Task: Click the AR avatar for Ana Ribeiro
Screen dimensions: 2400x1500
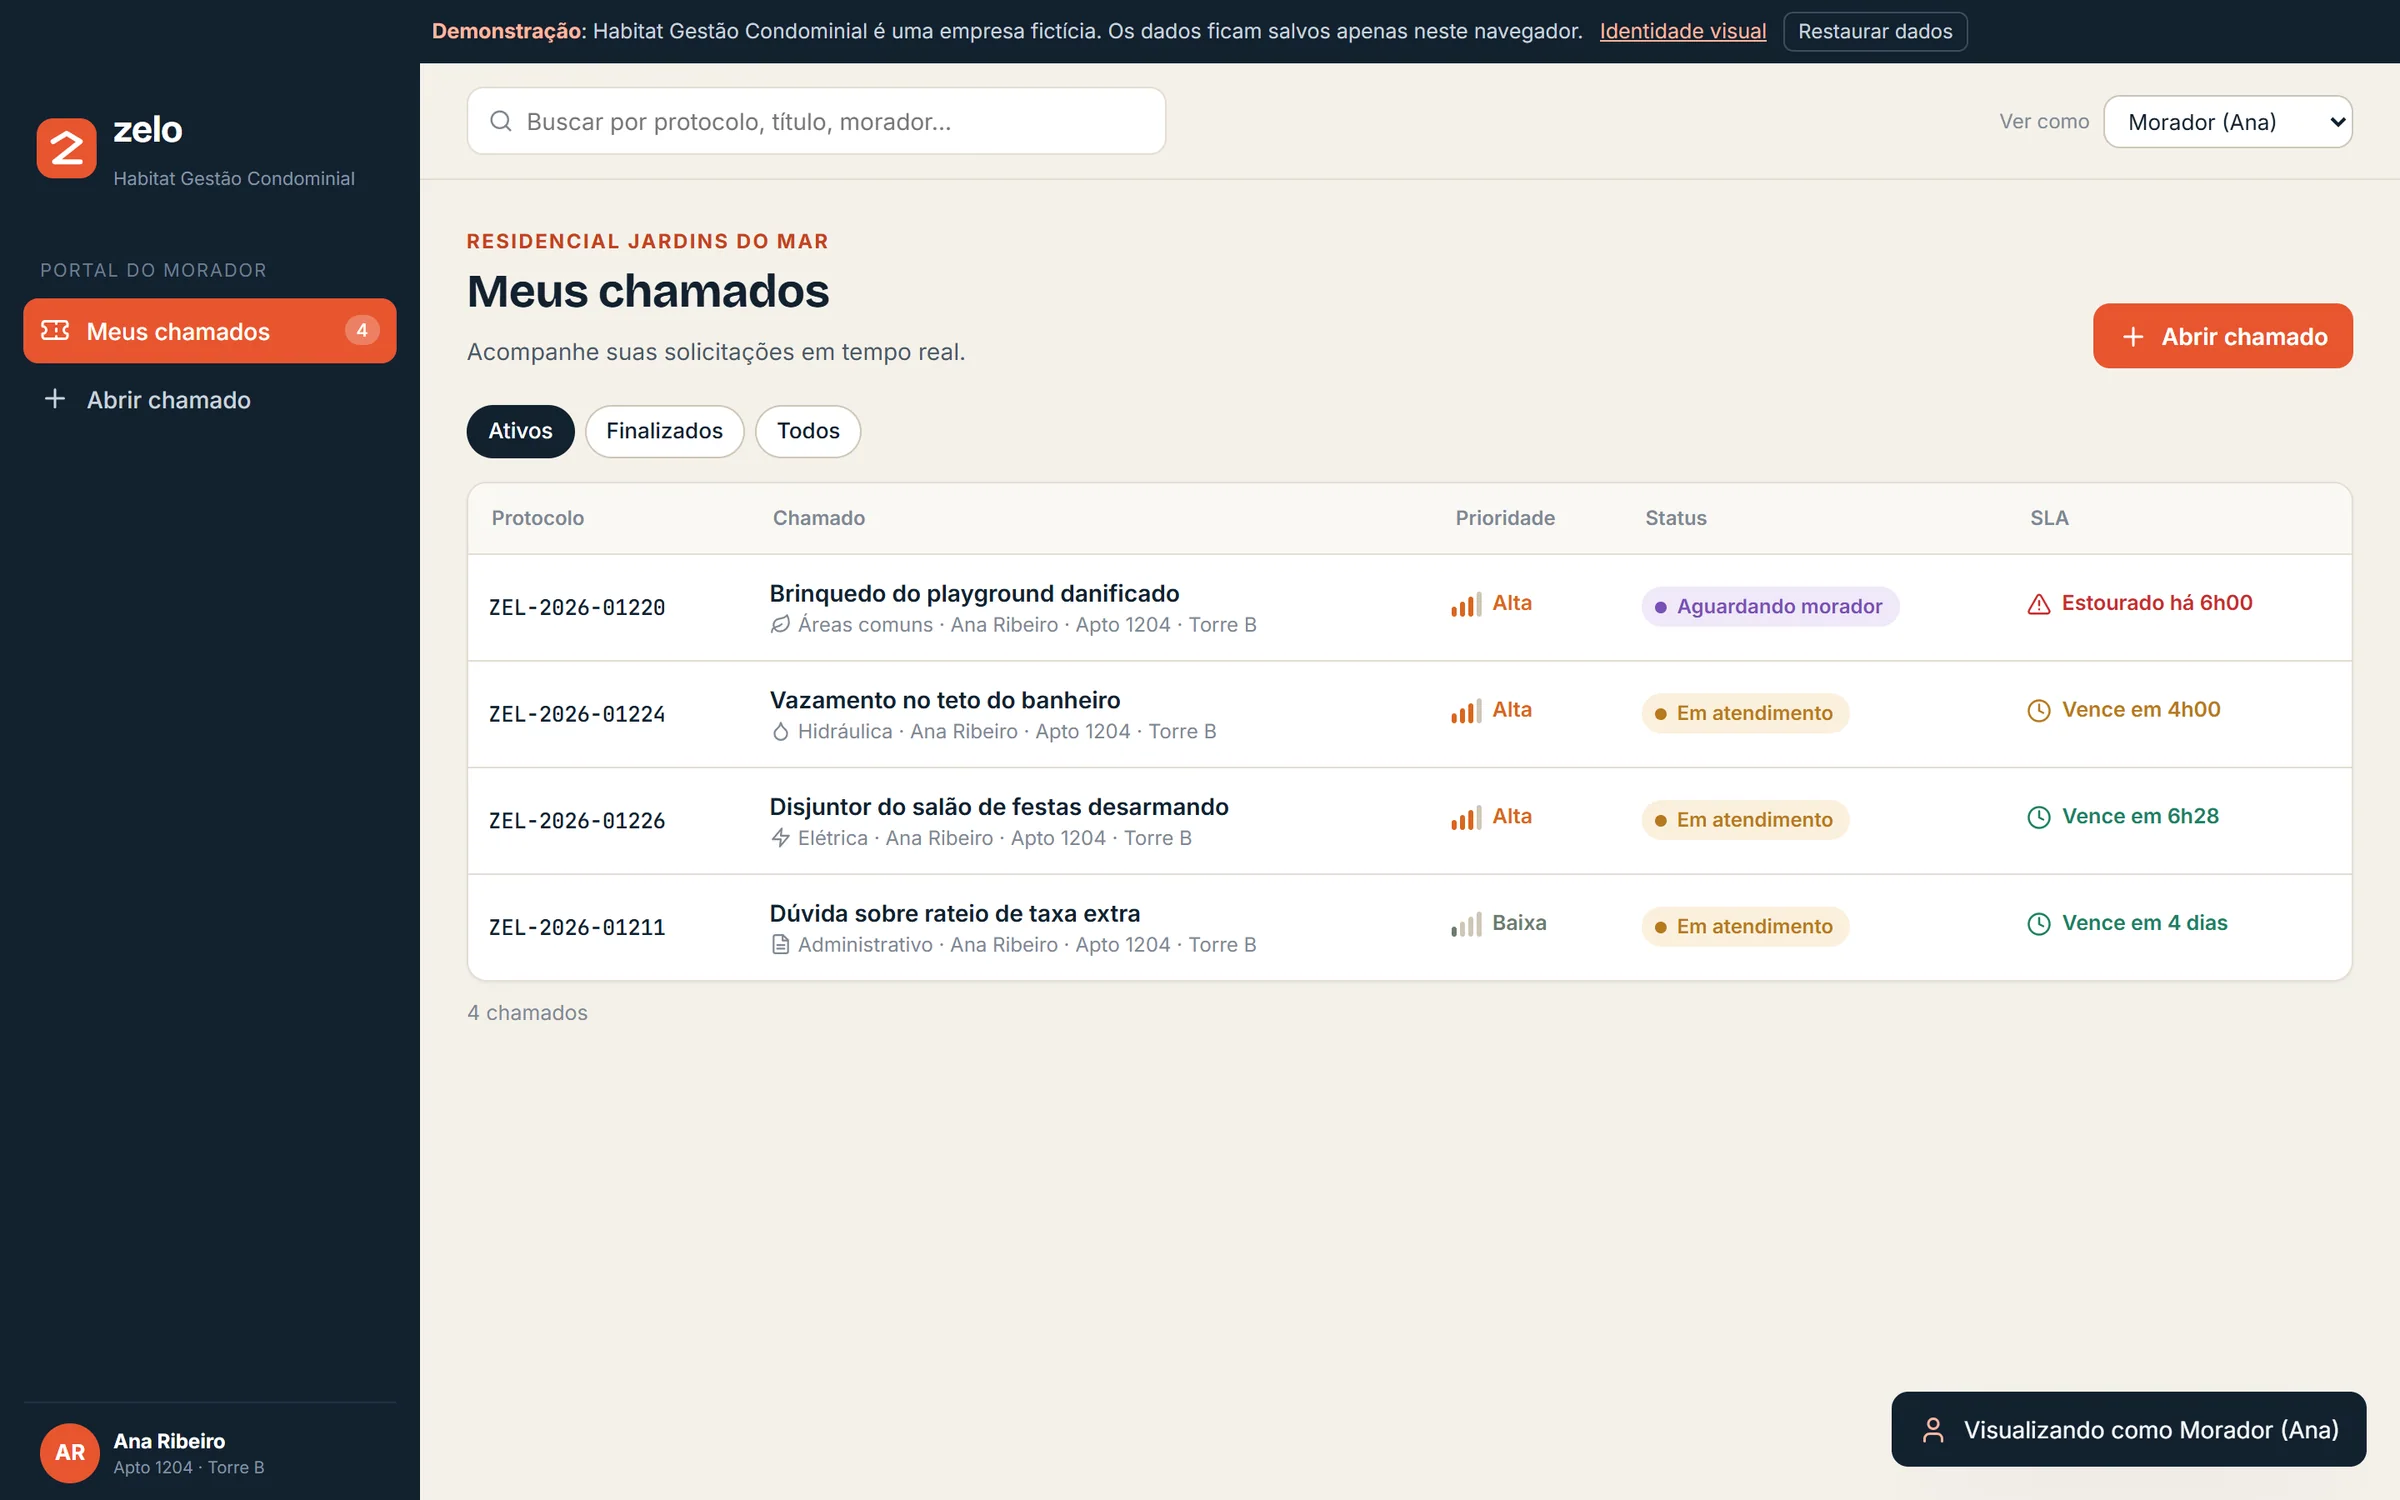Action: (x=69, y=1452)
